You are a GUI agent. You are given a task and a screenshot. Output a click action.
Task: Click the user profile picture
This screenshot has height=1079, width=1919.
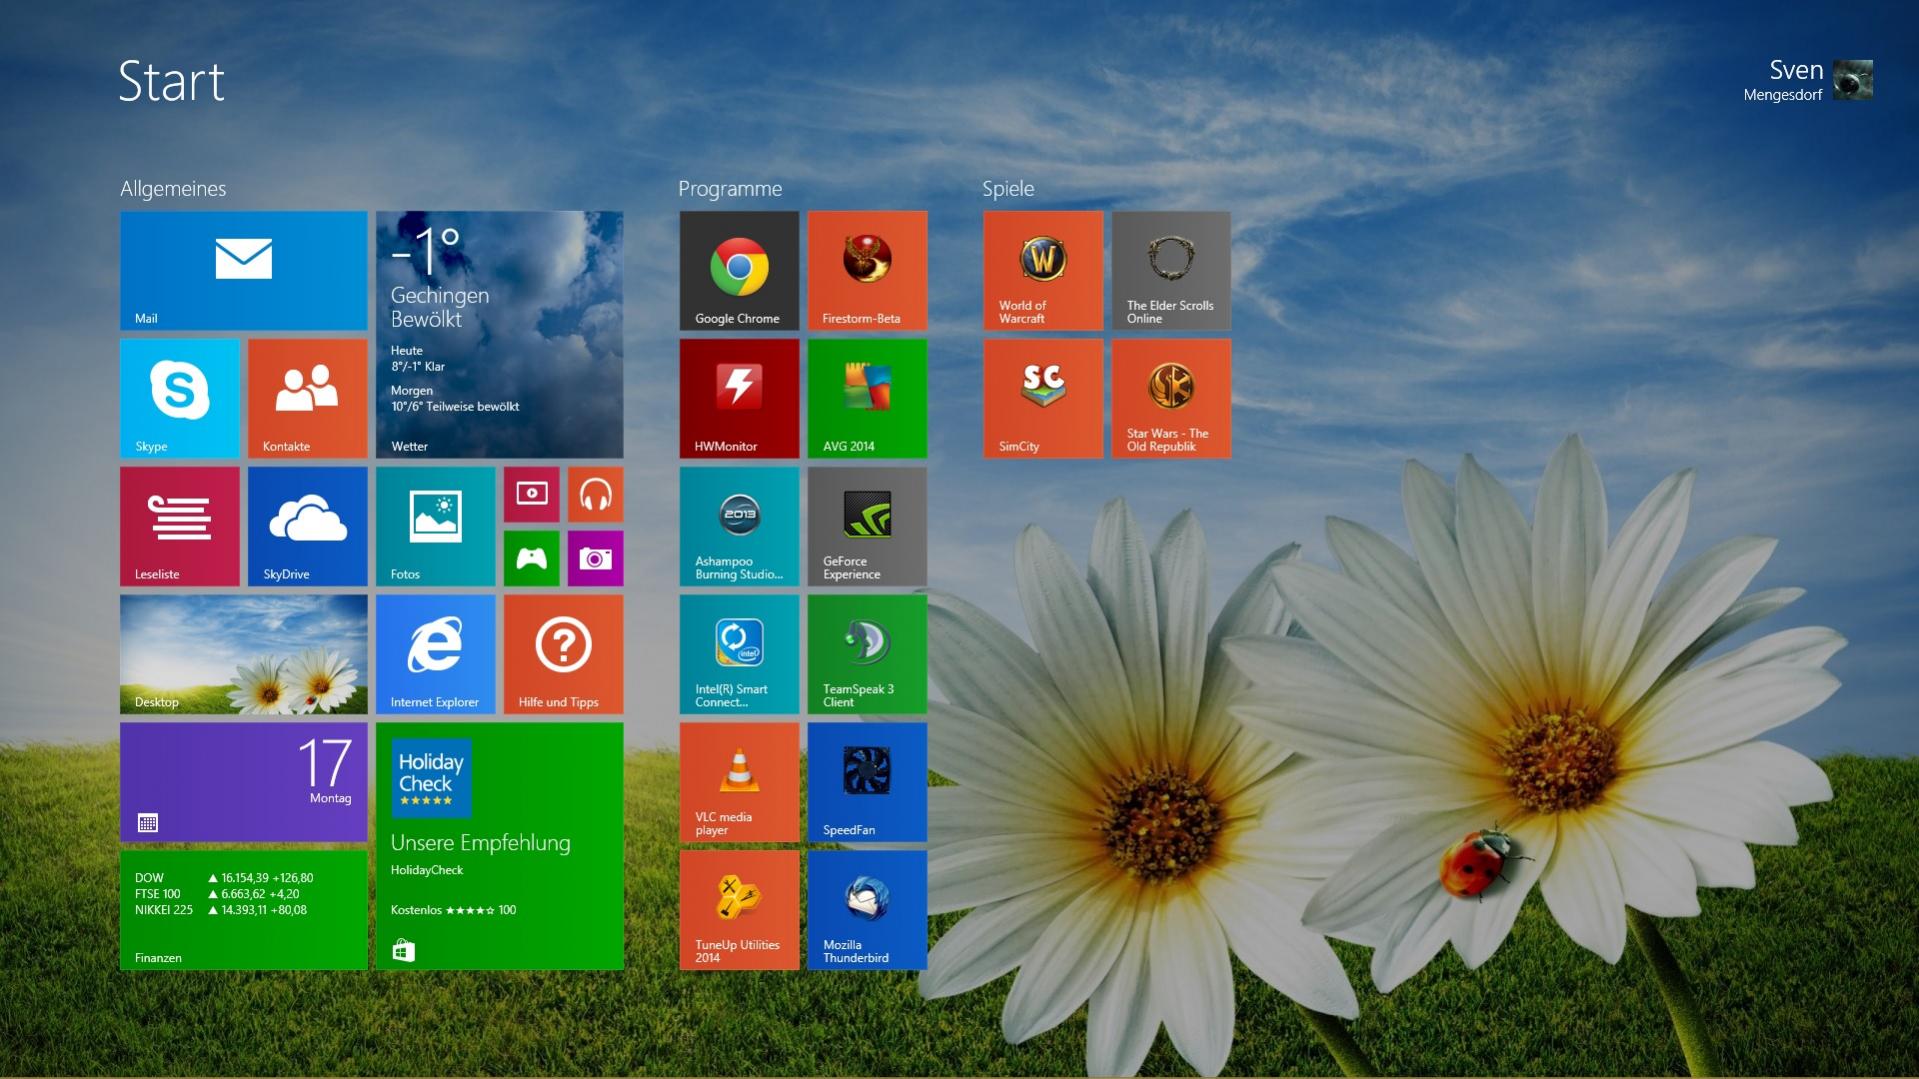point(1852,80)
